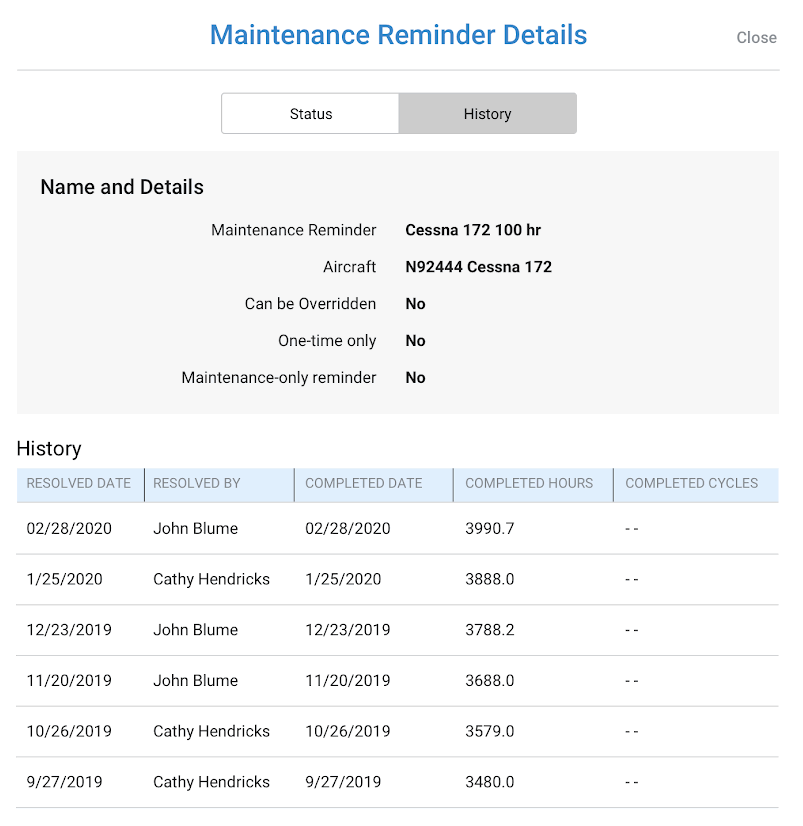
Task: Click the Name and Details heading
Action: click(122, 187)
